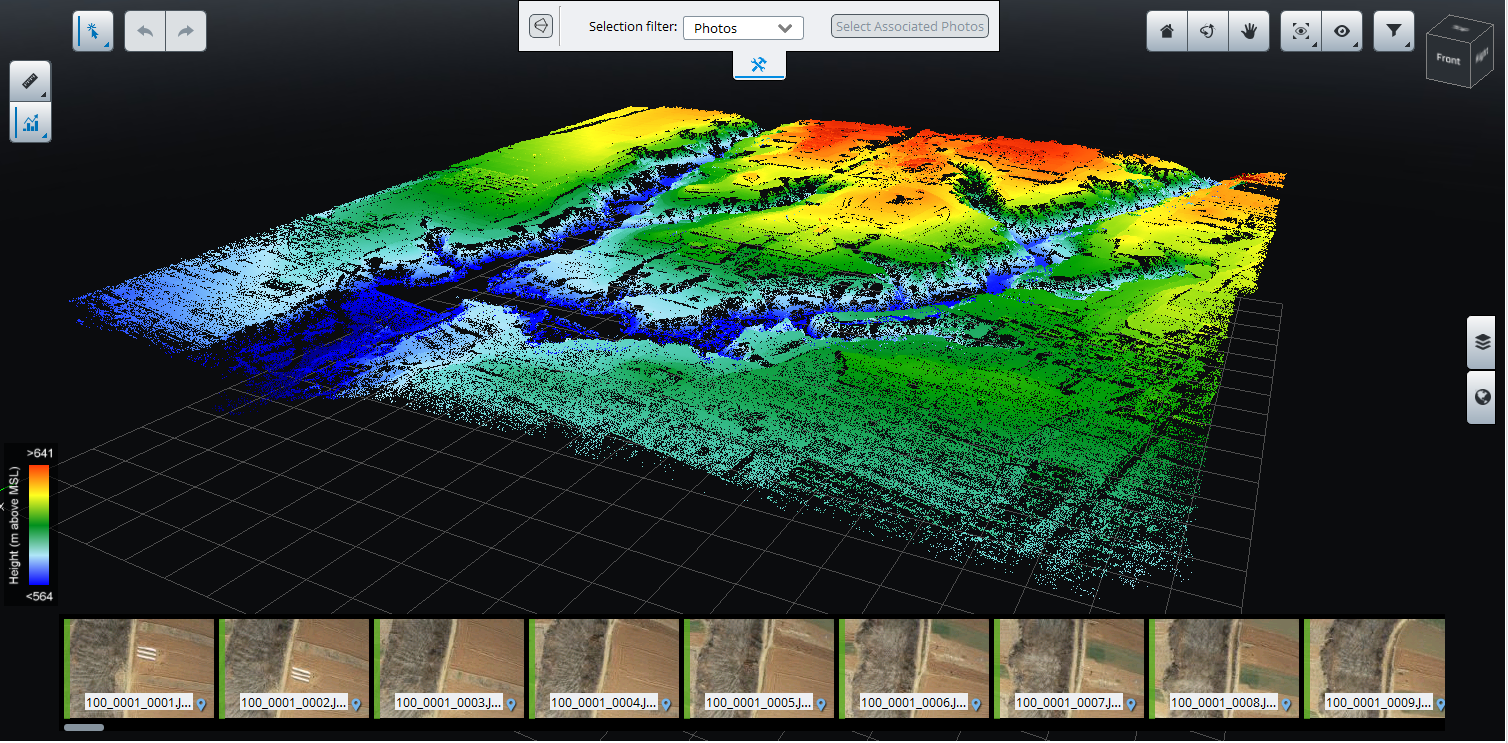Open the layers side panel
Viewport: 1508px width, 743px height.
coord(1481,342)
